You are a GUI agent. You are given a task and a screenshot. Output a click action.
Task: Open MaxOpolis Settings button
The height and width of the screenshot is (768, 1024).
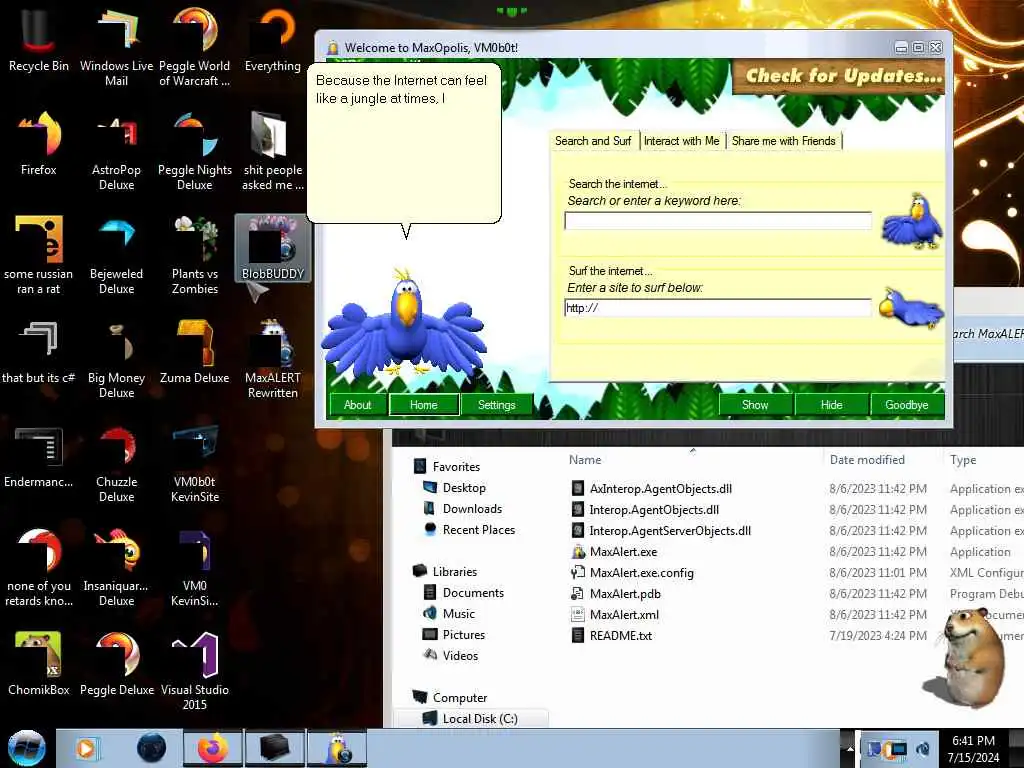click(496, 405)
